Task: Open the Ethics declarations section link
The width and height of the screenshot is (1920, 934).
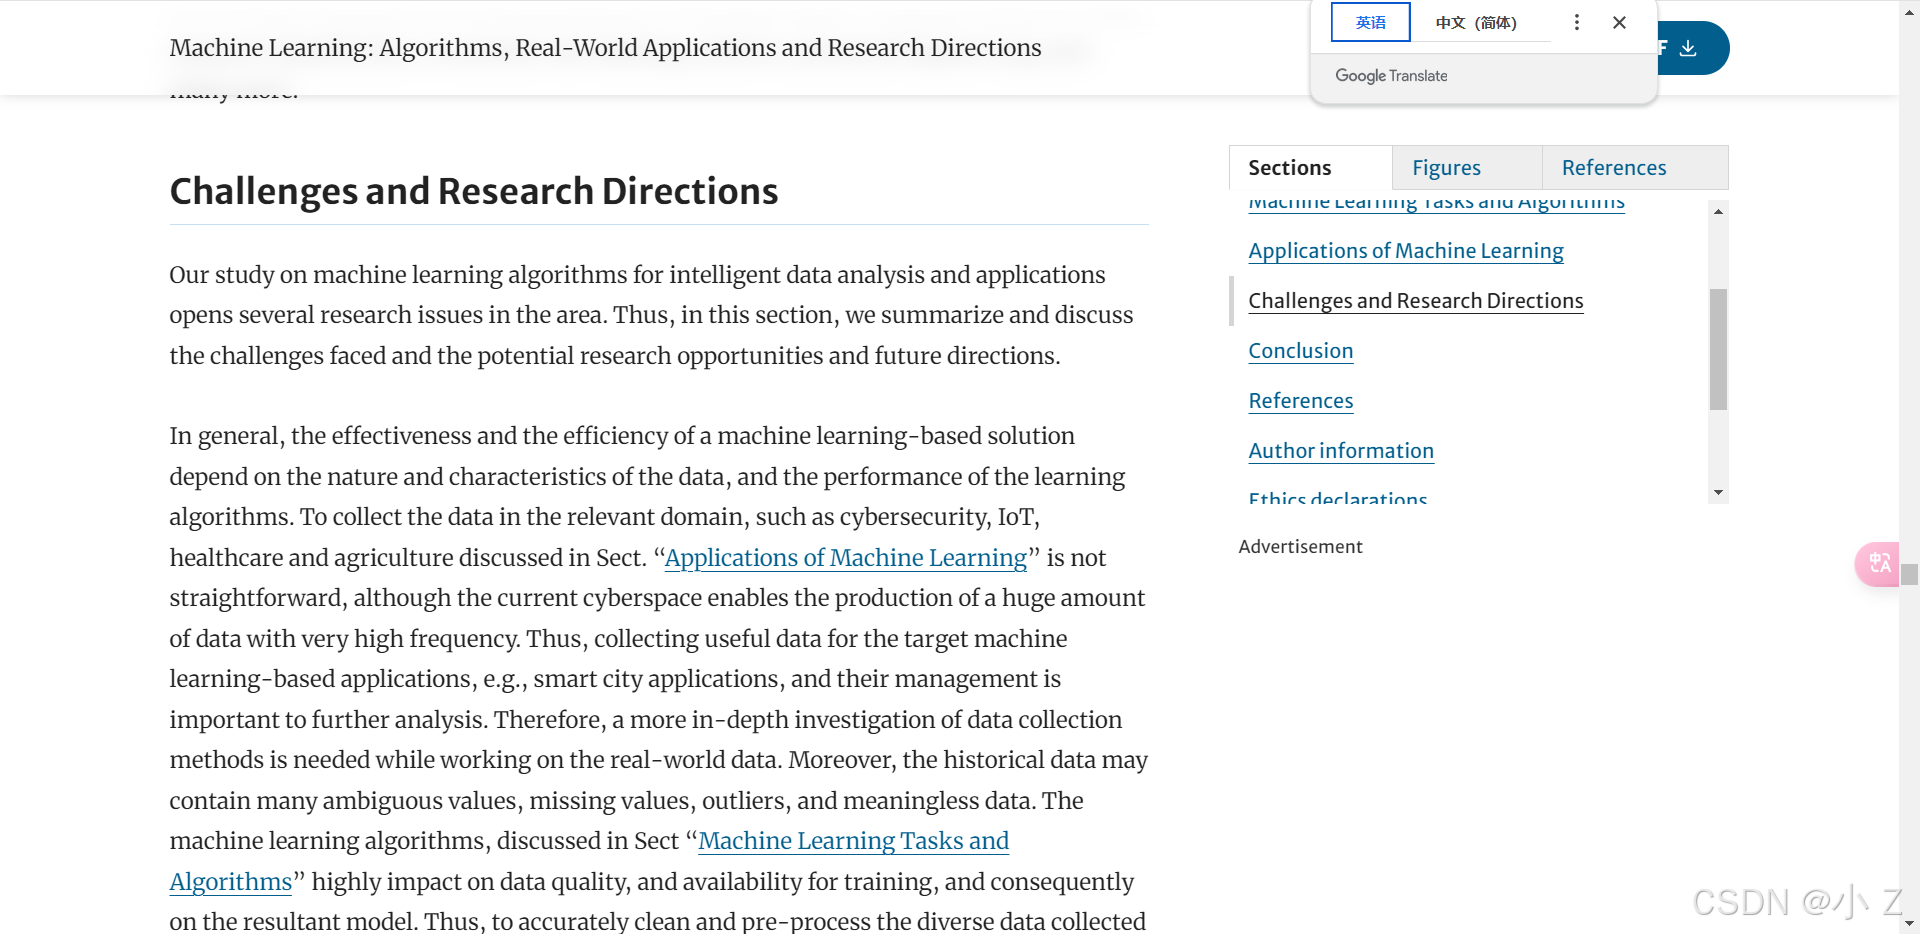Action: 1338,498
